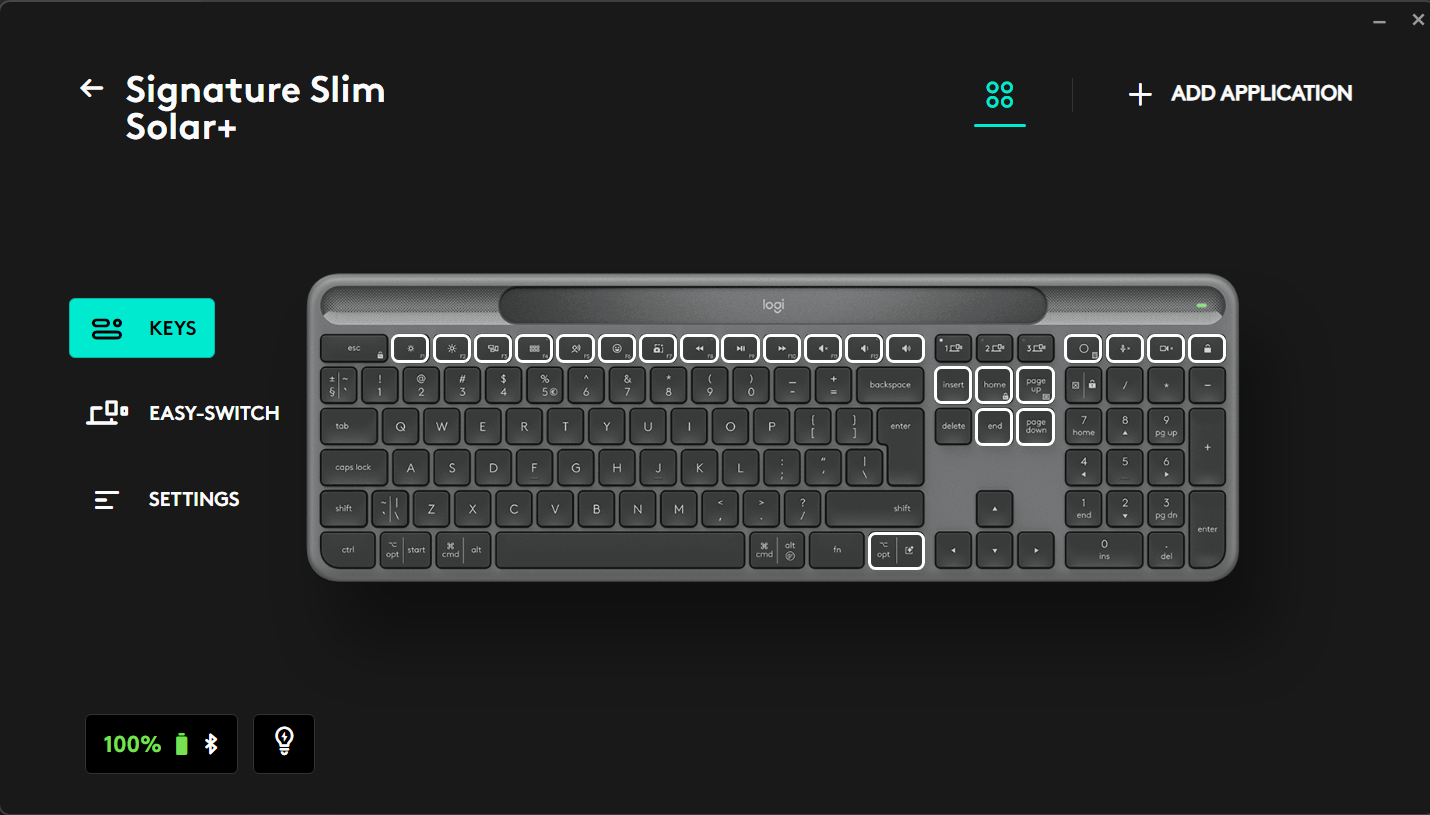Select the mute volume F11 key
The image size is (1430, 815).
(x=823, y=348)
